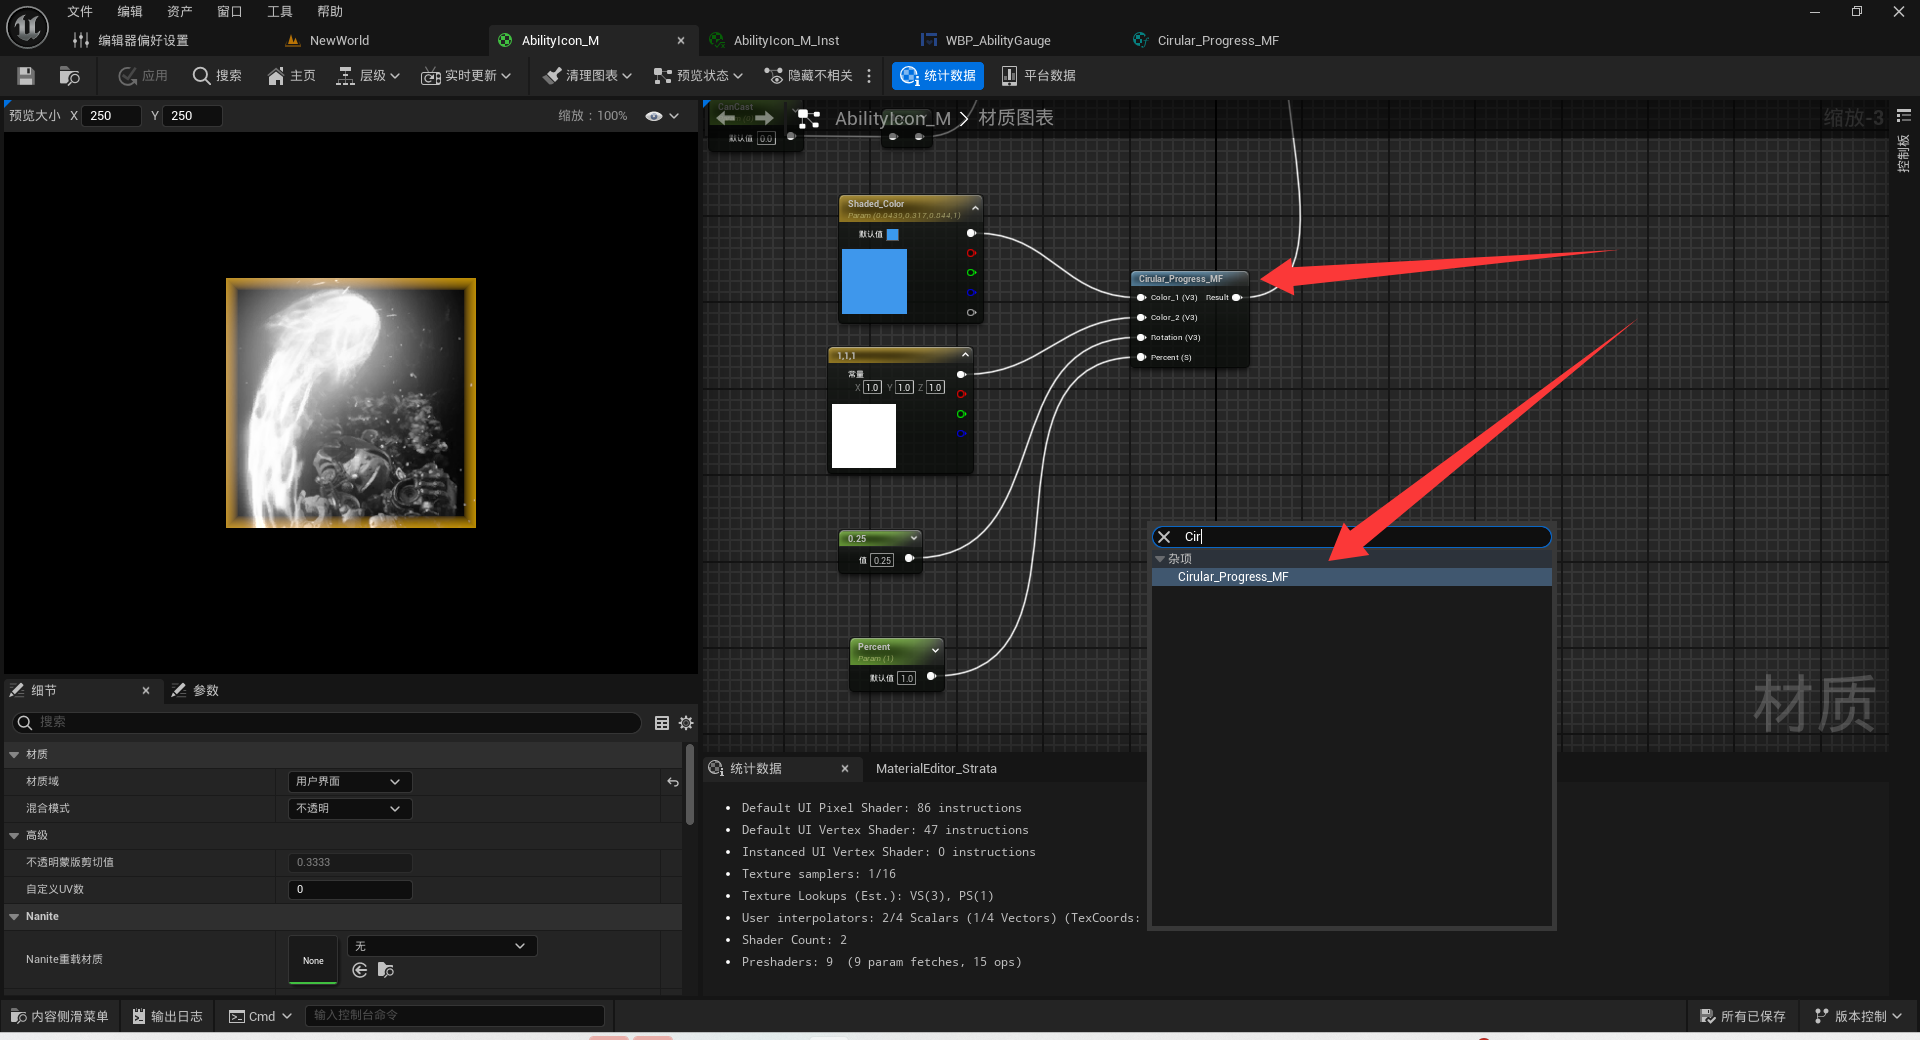
Task: Click the Unreal Engine logo icon
Action: 27,27
